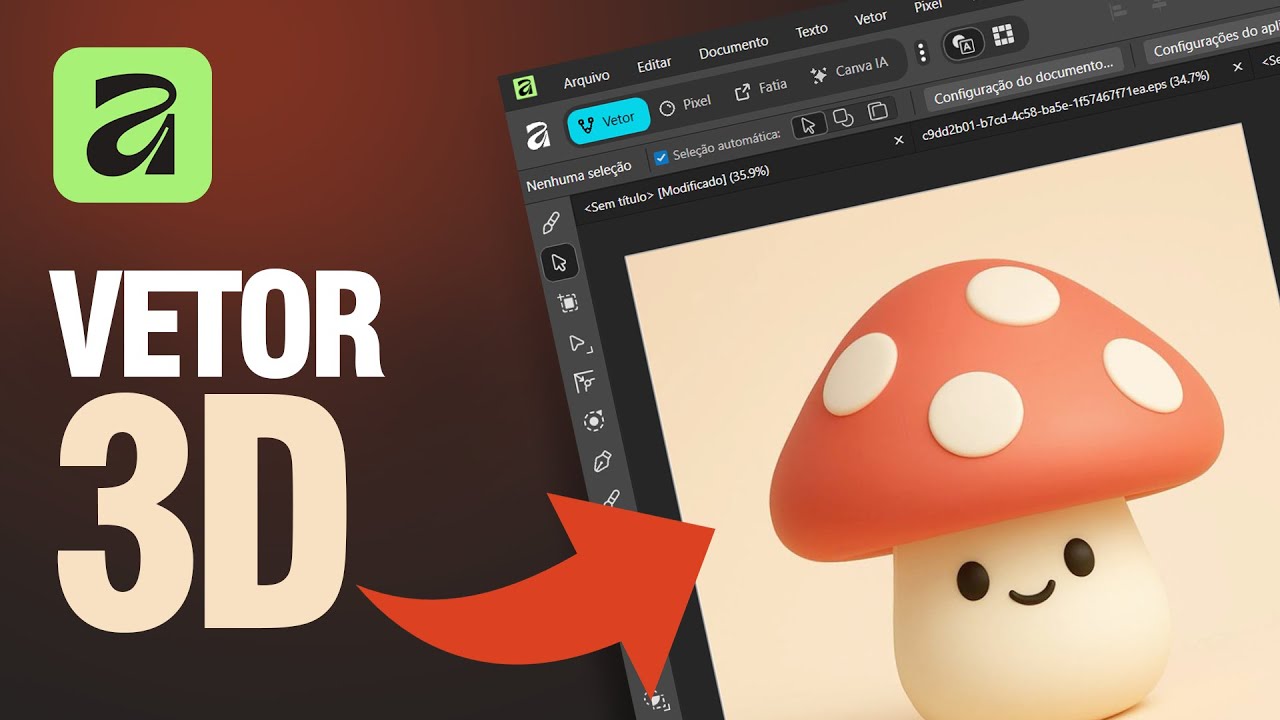Switch to the Pixel persona

(685, 103)
